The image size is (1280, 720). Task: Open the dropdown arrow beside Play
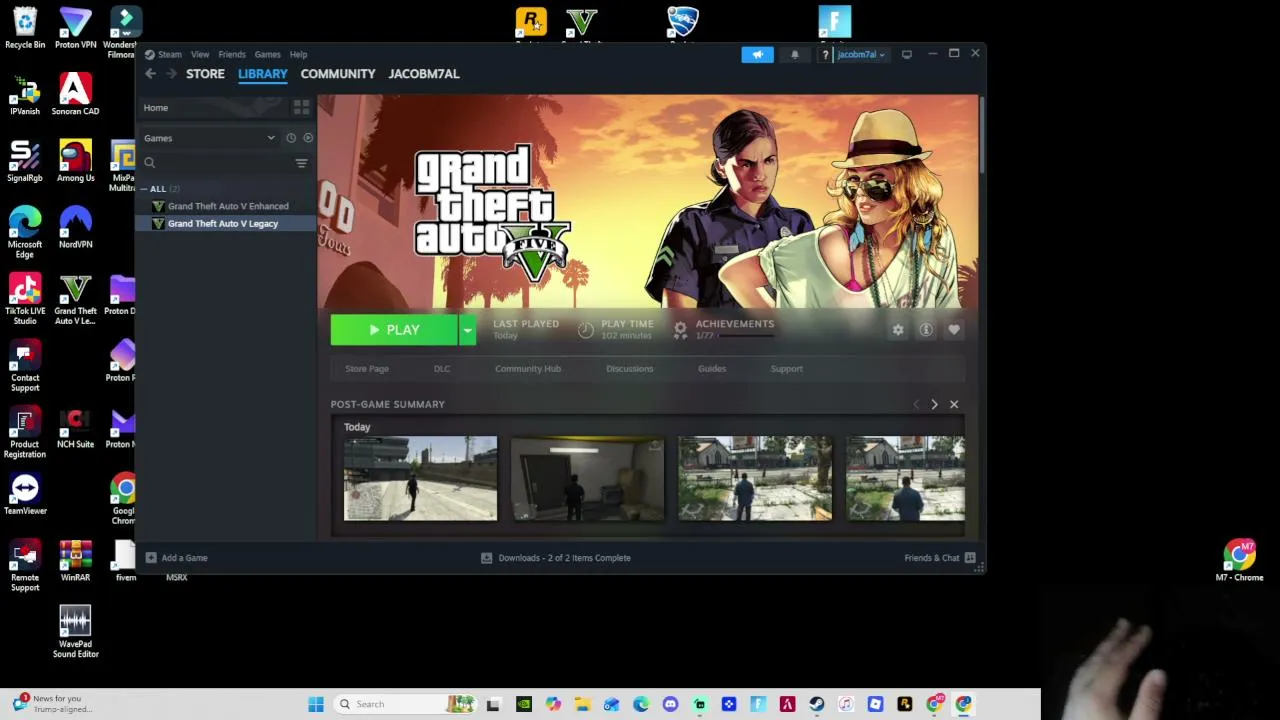tap(467, 330)
